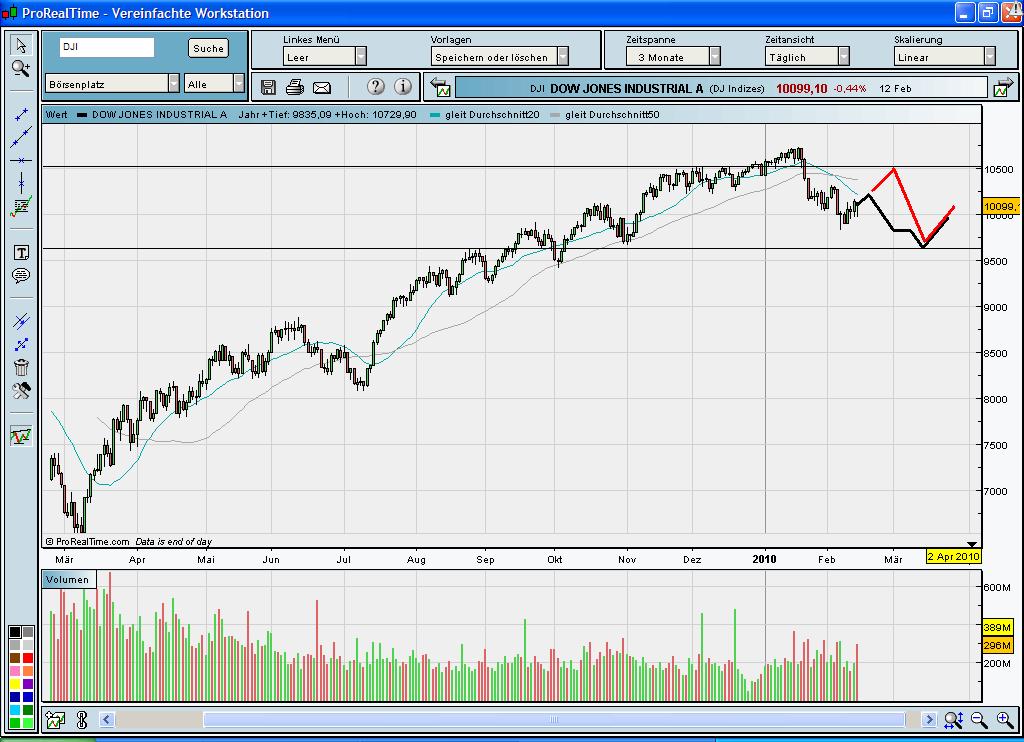Click the Suche button

pyautogui.click(x=208, y=48)
